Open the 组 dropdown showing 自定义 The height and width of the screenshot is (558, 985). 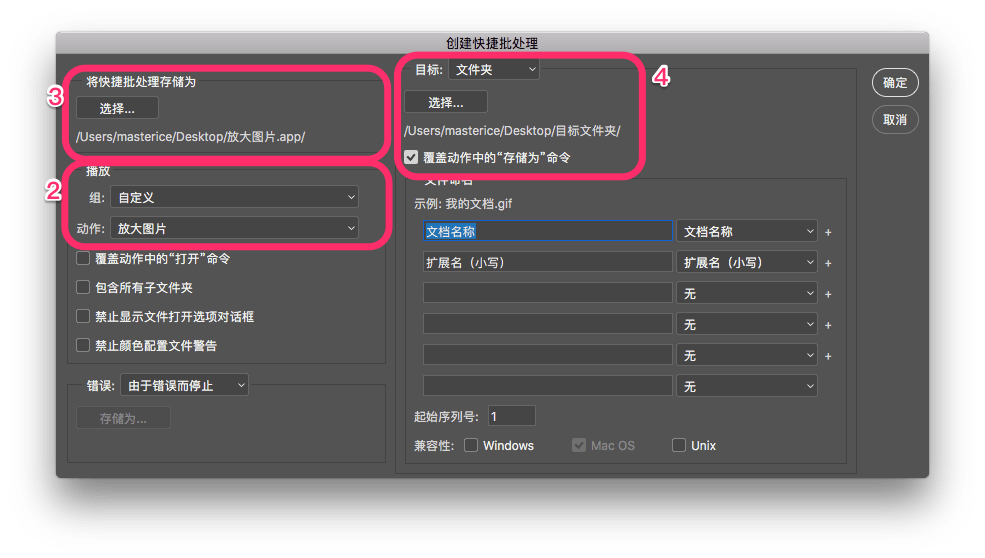point(233,198)
